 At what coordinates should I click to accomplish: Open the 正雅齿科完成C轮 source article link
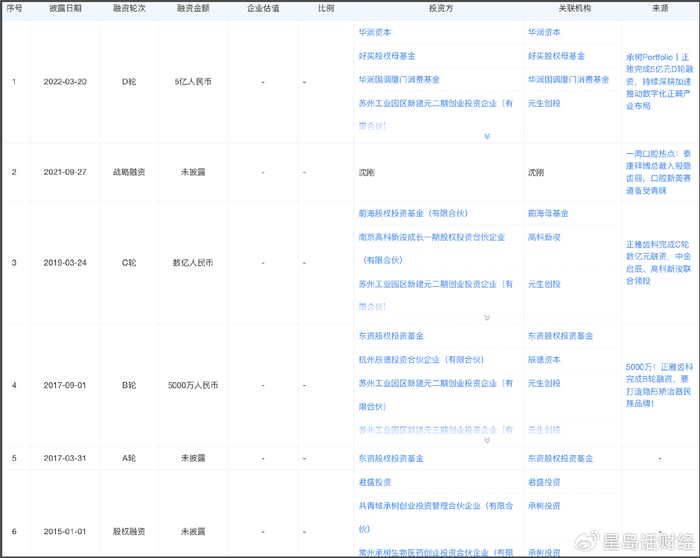[x=658, y=262]
